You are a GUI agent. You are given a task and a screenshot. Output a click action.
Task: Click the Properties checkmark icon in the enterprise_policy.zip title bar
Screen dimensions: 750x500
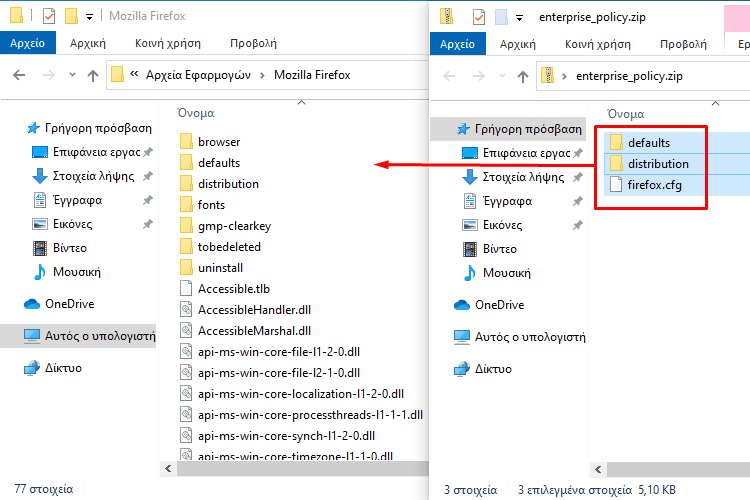click(x=478, y=17)
